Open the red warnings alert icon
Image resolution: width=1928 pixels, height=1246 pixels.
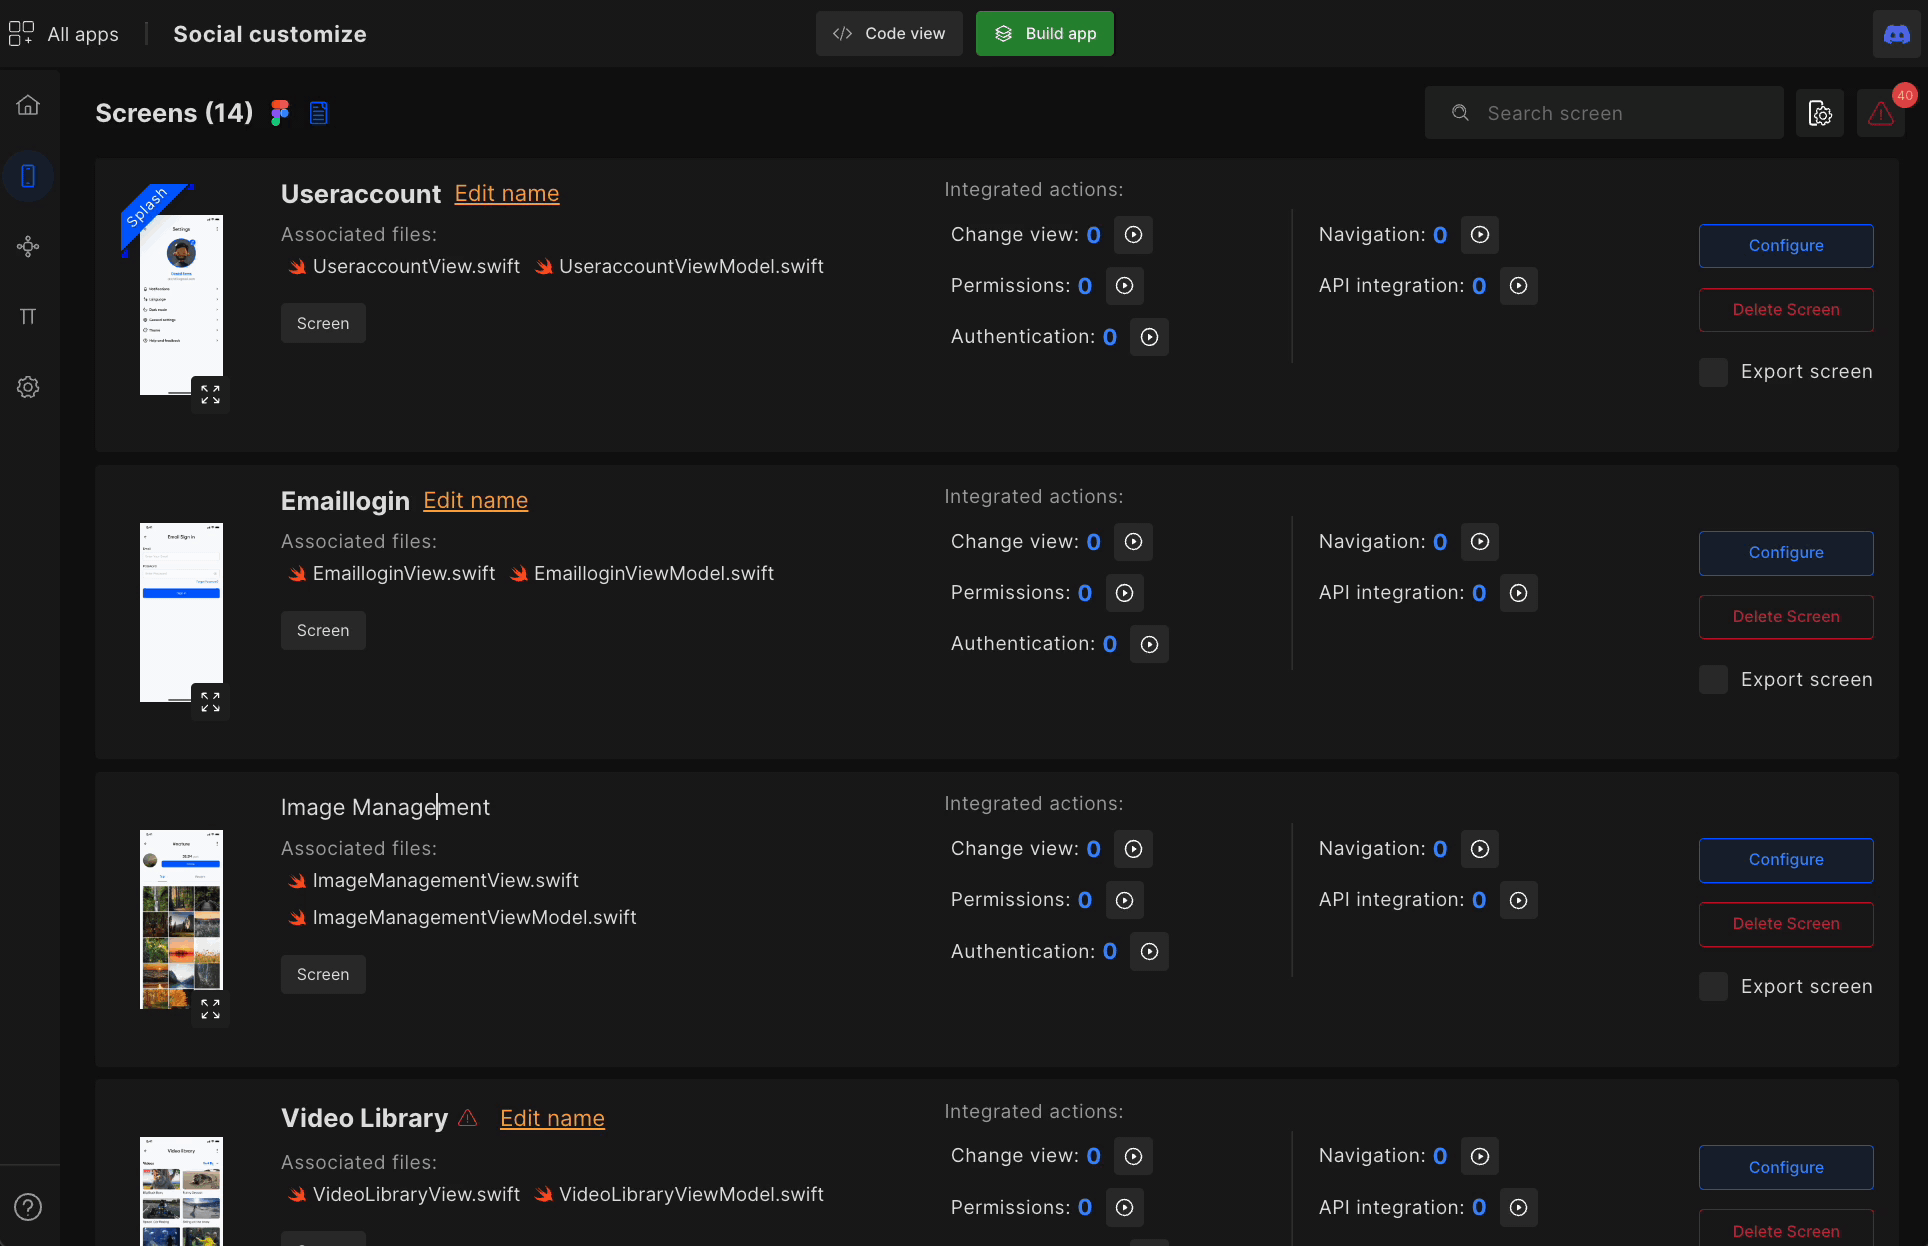pos(1881,113)
